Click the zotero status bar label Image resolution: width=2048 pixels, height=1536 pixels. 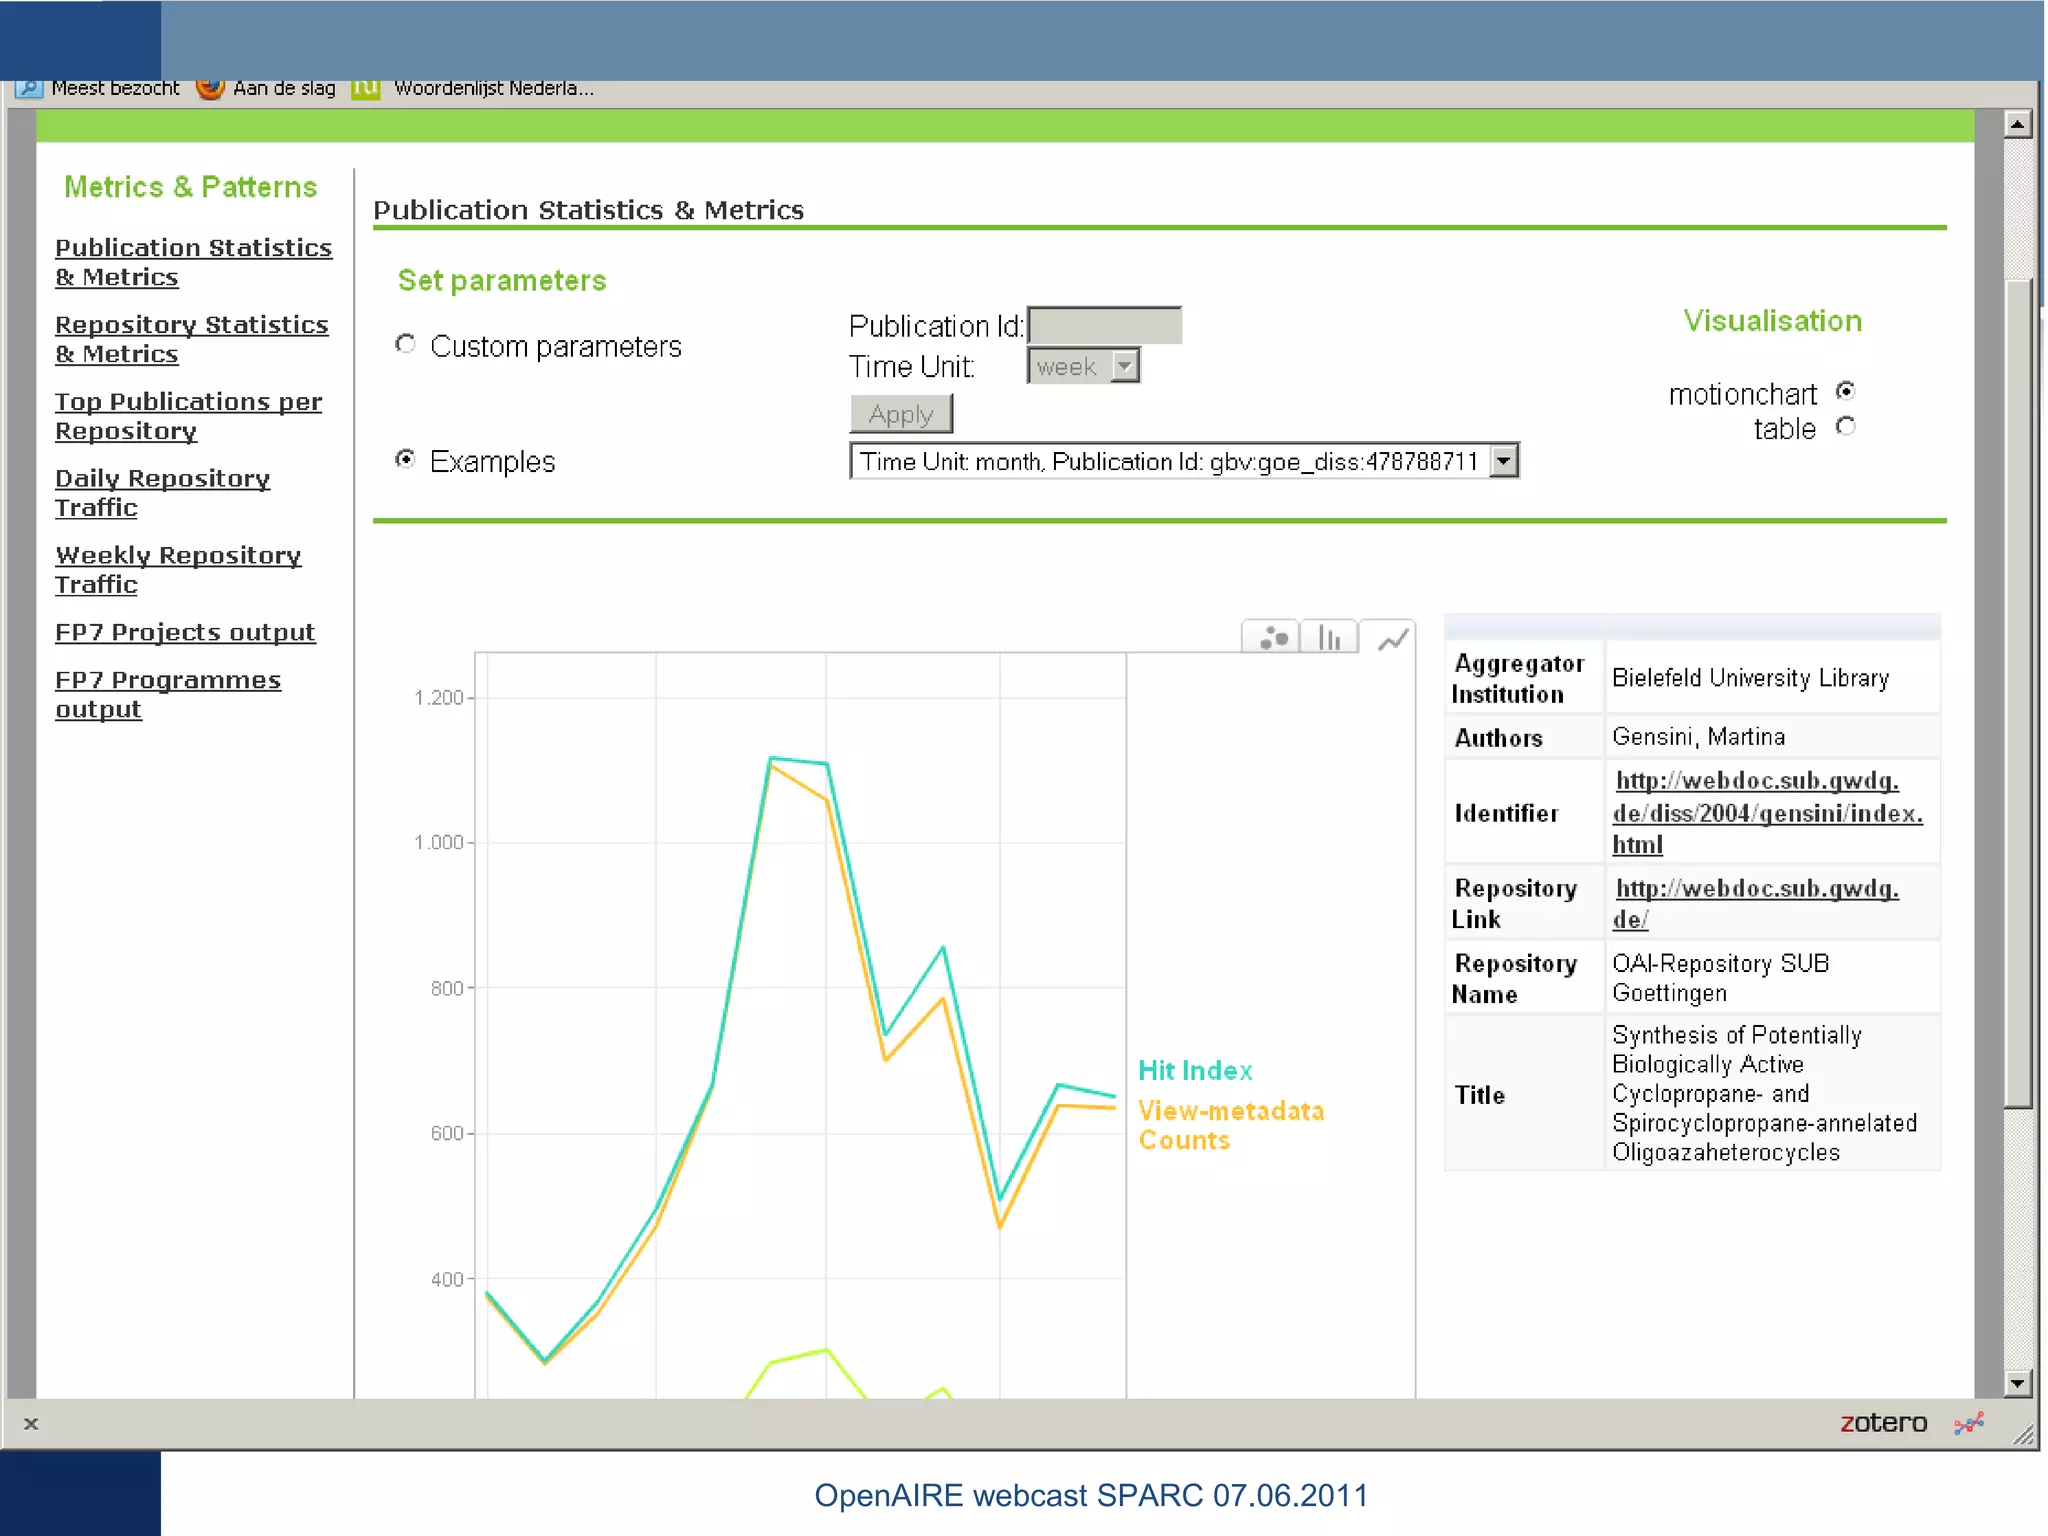1883,1422
